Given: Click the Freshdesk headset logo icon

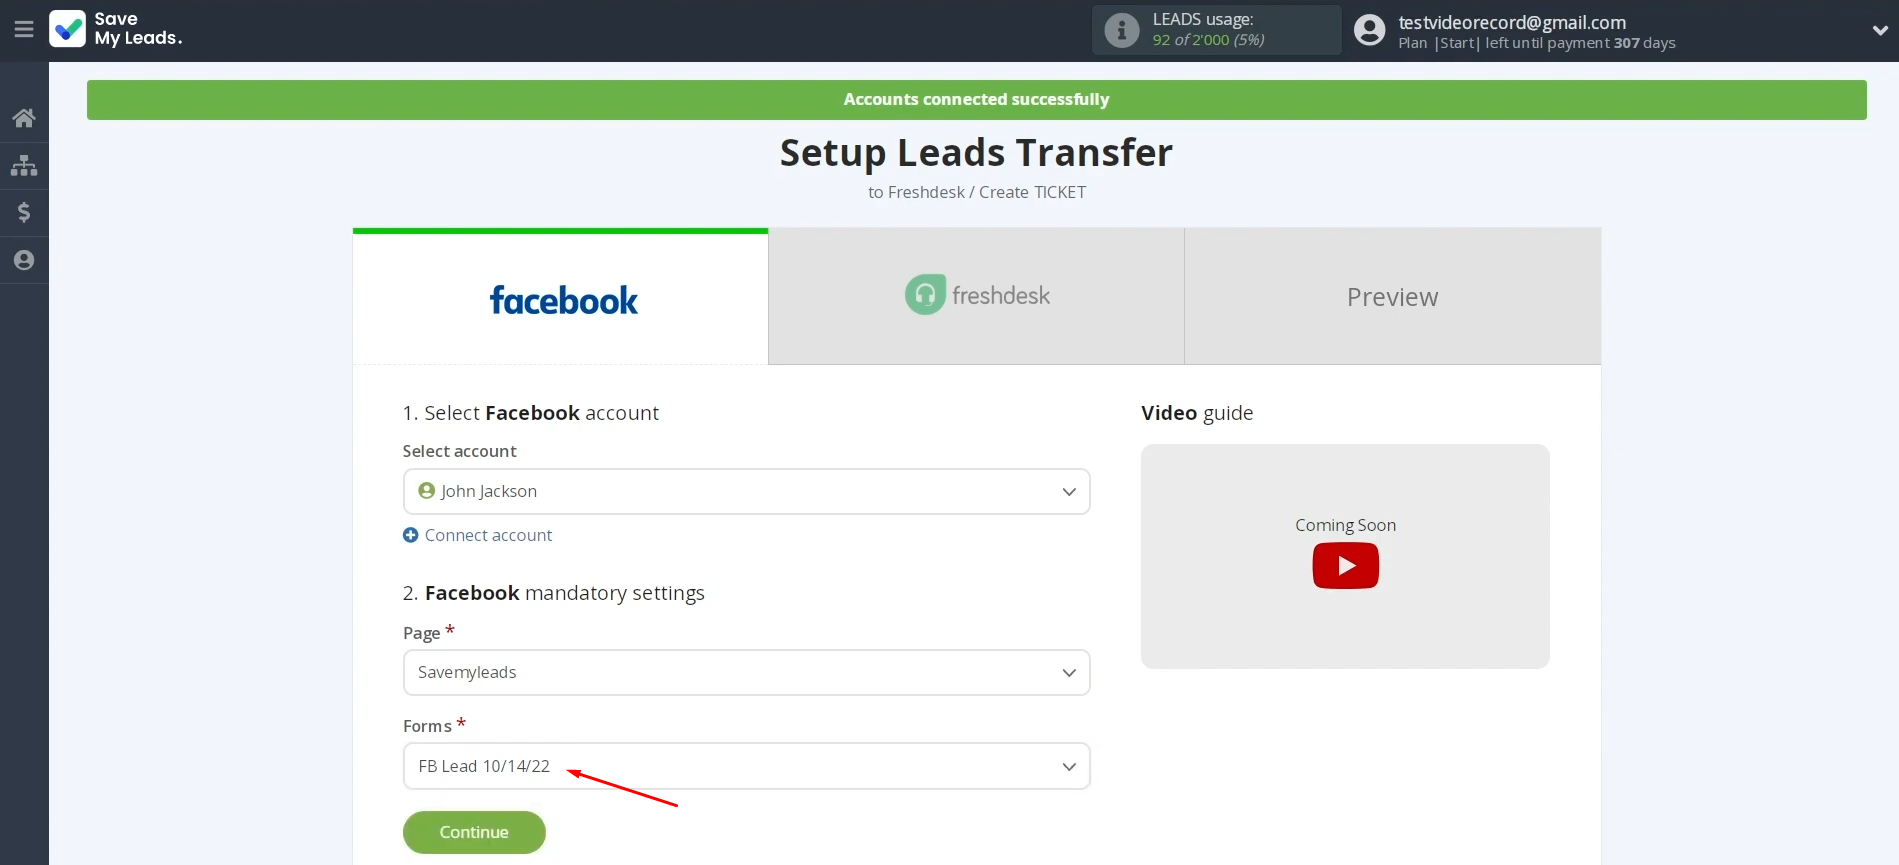Looking at the screenshot, I should (925, 295).
